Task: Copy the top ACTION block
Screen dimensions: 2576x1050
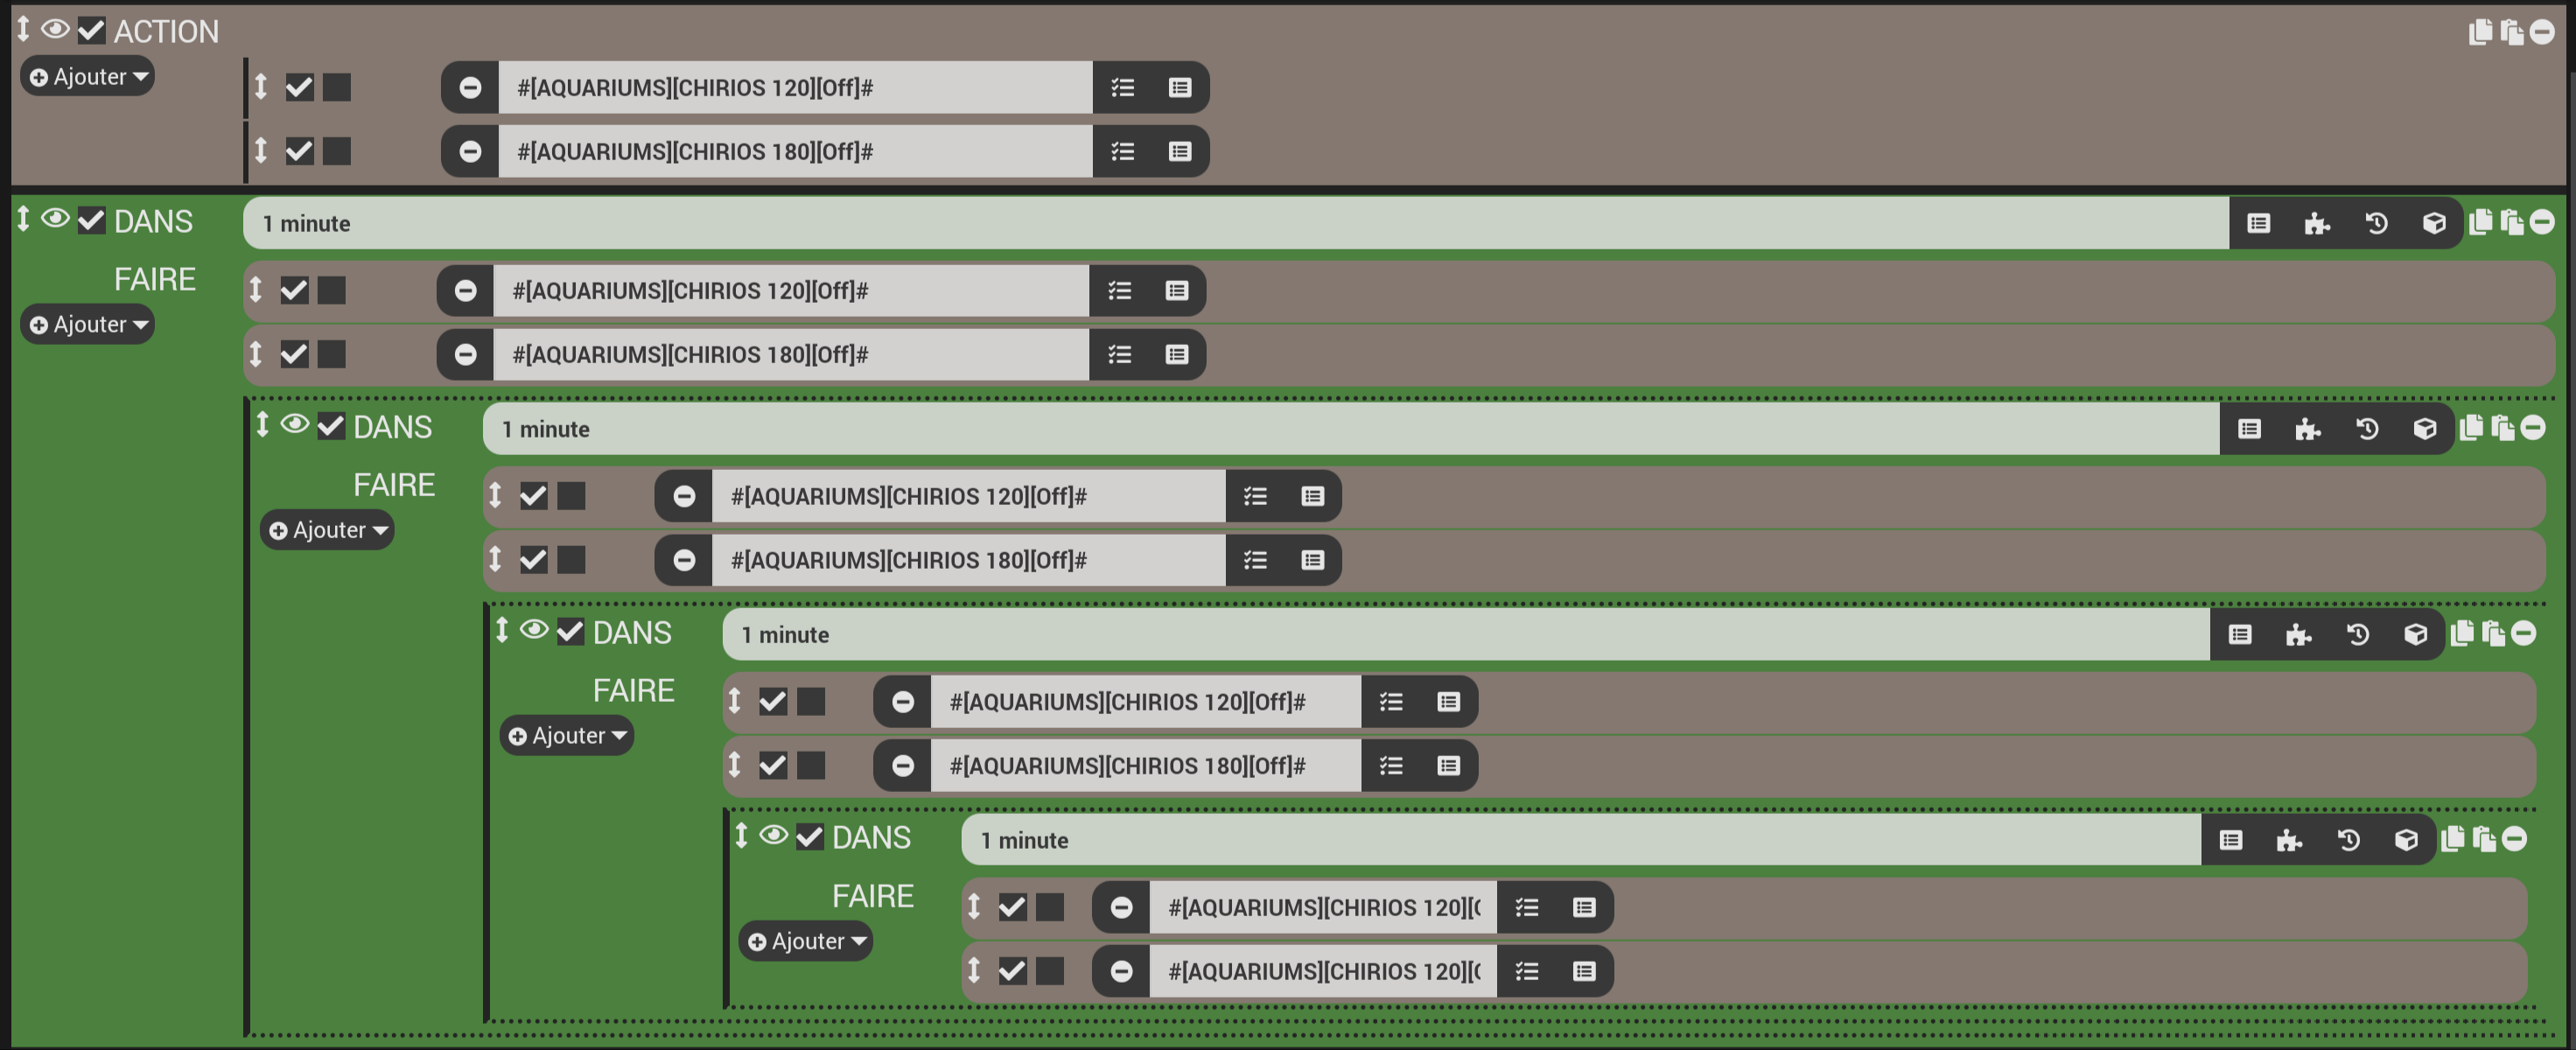Action: (x=2480, y=32)
